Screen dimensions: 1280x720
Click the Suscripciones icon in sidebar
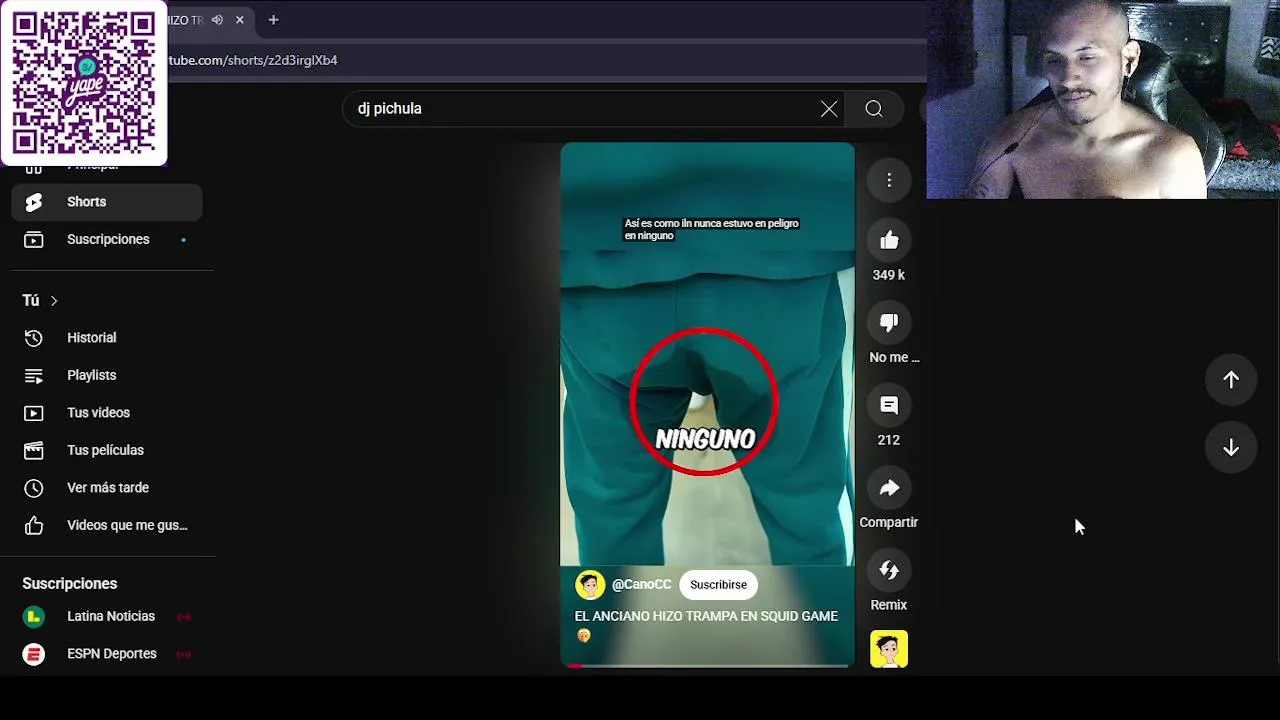pos(34,239)
